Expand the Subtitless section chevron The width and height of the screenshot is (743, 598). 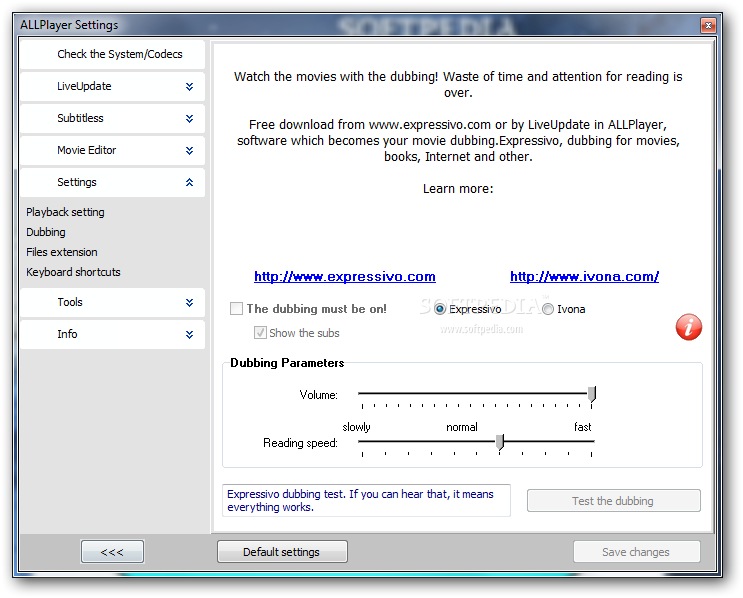point(189,118)
